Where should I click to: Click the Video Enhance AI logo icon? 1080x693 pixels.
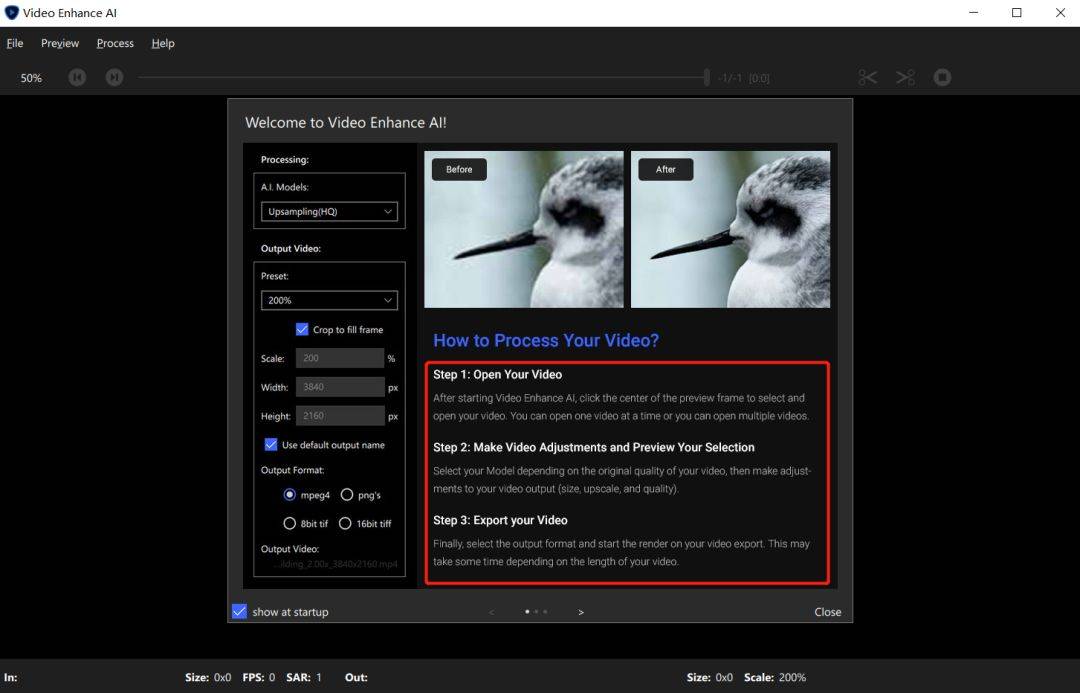[12, 12]
